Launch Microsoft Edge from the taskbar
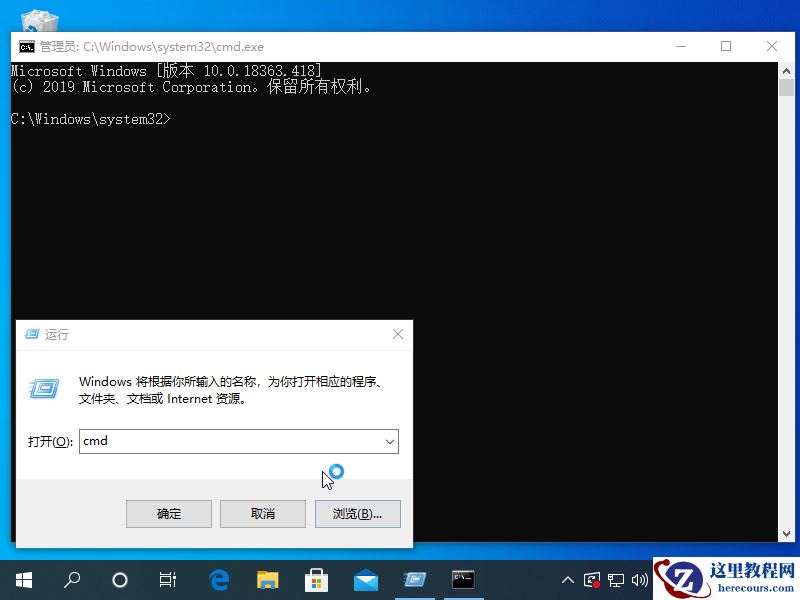800x600 pixels. tap(218, 580)
